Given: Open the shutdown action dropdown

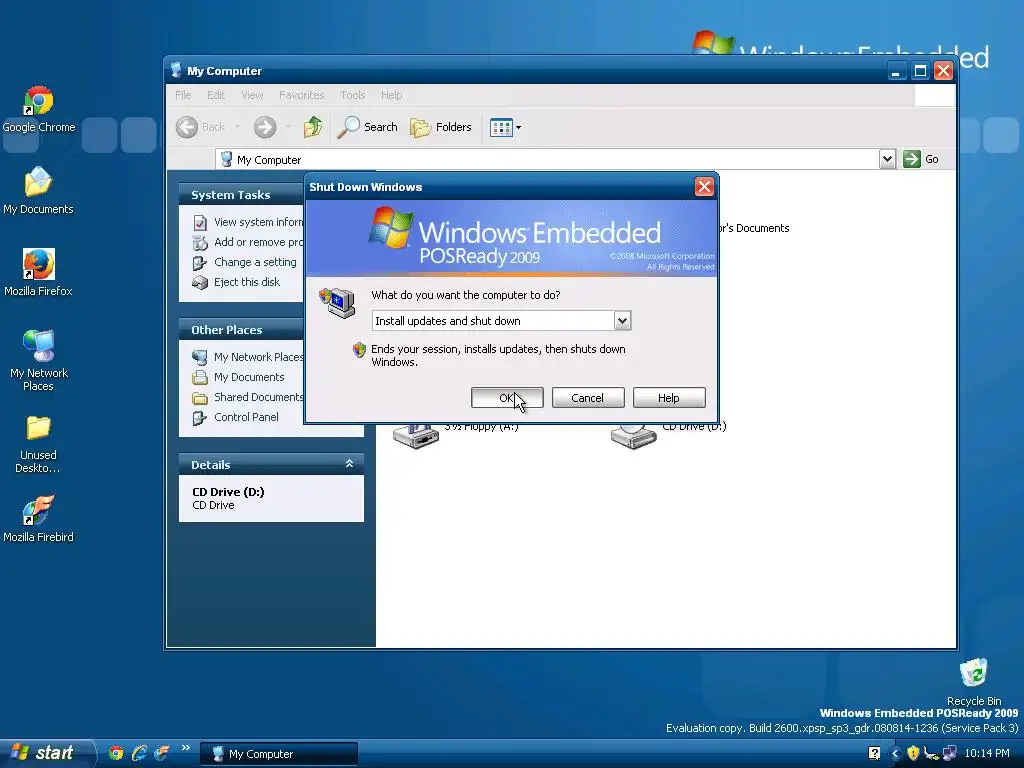Looking at the screenshot, I should 622,321.
